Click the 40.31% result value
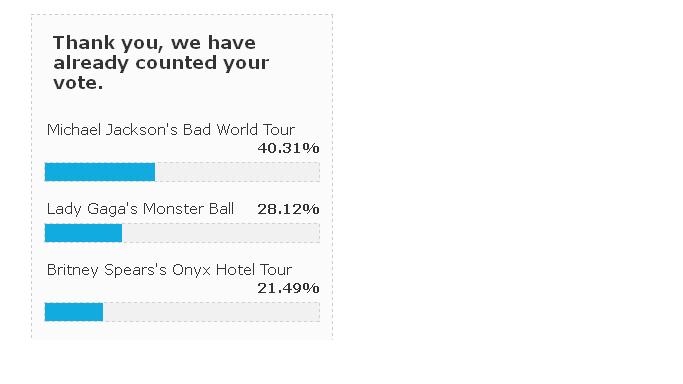This screenshot has width=683, height=384. (288, 148)
